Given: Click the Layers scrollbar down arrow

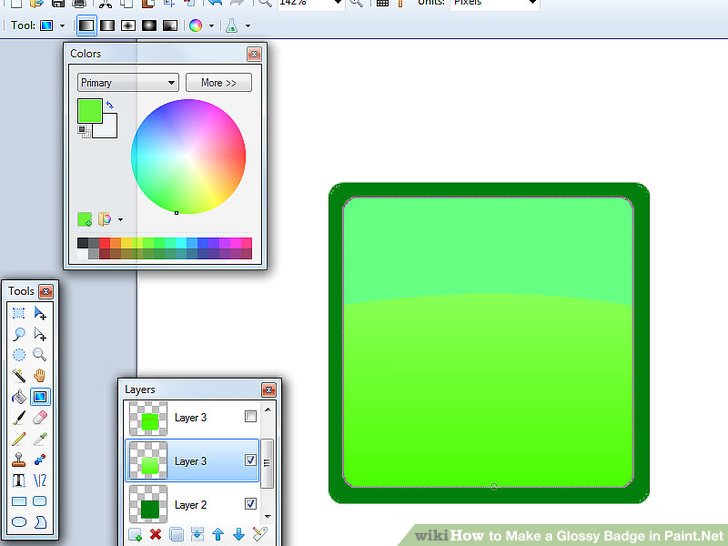Looking at the screenshot, I should [x=267, y=516].
